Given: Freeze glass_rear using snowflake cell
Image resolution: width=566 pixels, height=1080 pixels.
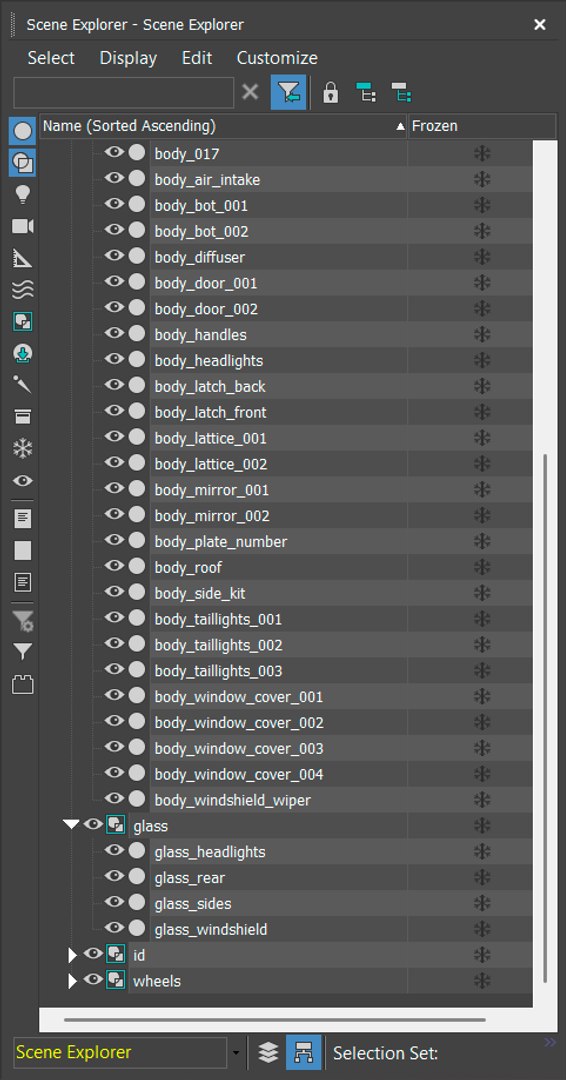Looking at the screenshot, I should click(x=482, y=878).
